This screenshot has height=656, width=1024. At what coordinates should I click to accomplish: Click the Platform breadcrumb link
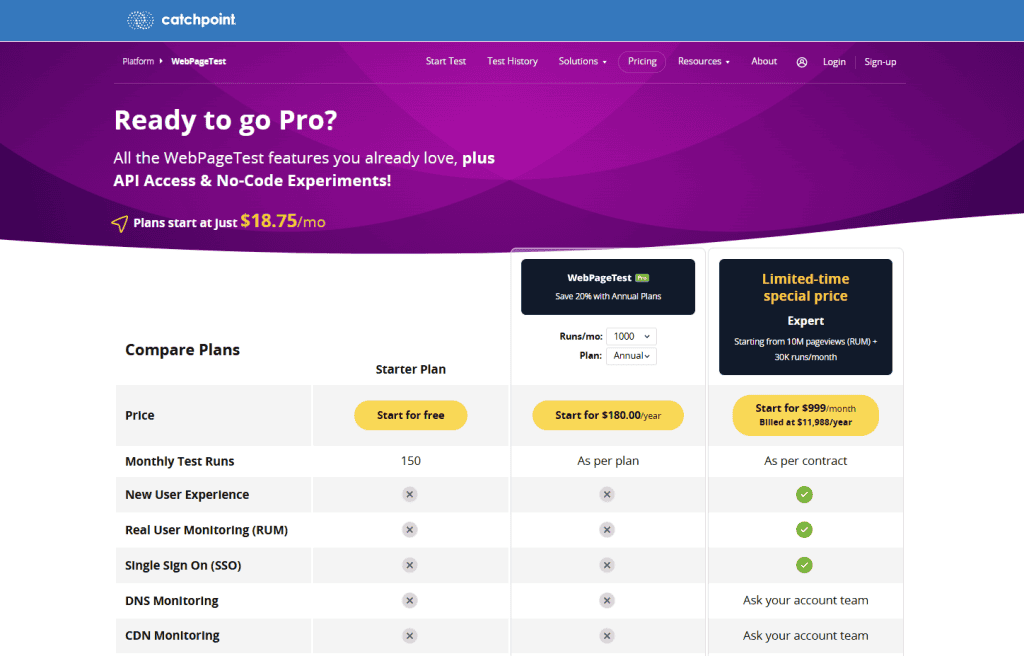pyautogui.click(x=138, y=61)
